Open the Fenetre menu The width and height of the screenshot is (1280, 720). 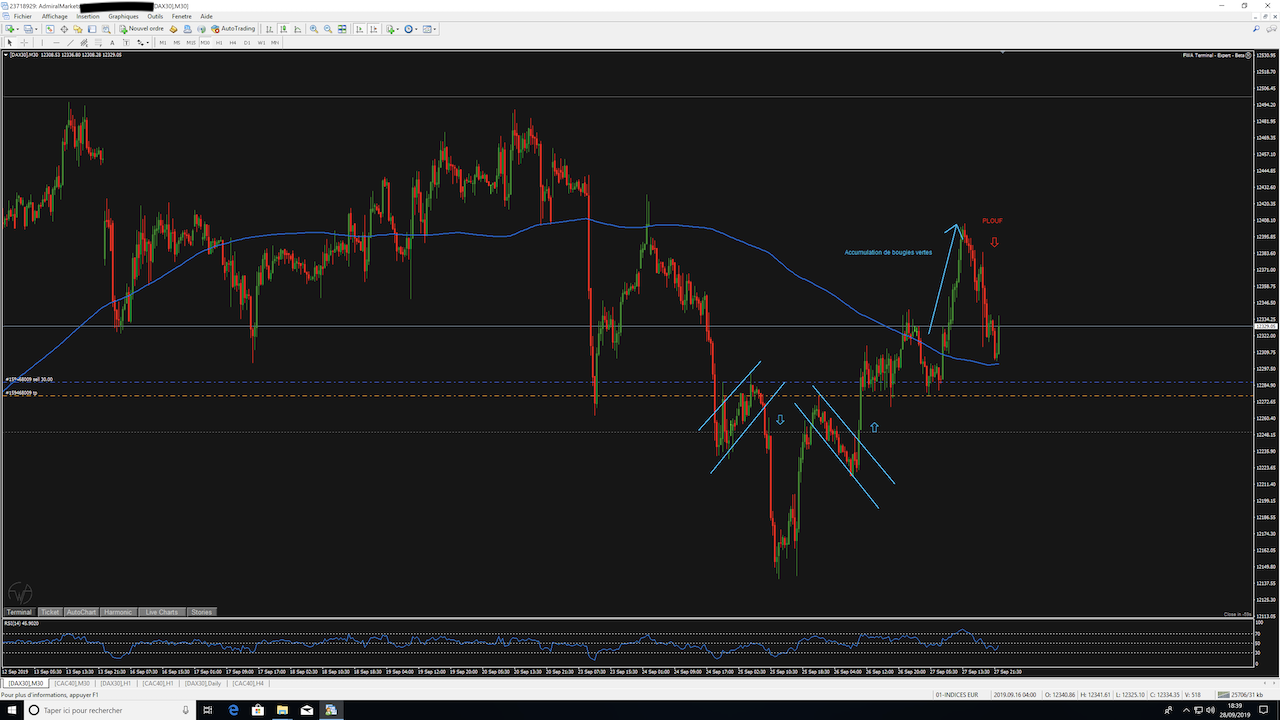pos(182,17)
